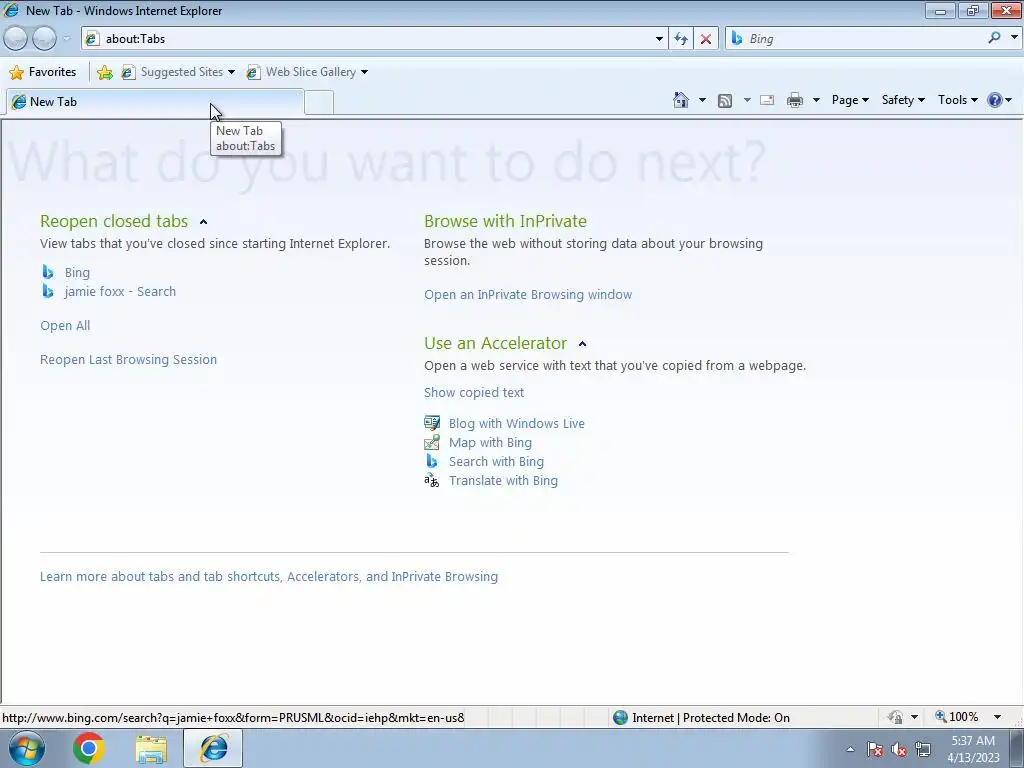Open the recent pages dropdown arrow
The height and width of the screenshot is (768, 1024).
(66, 39)
